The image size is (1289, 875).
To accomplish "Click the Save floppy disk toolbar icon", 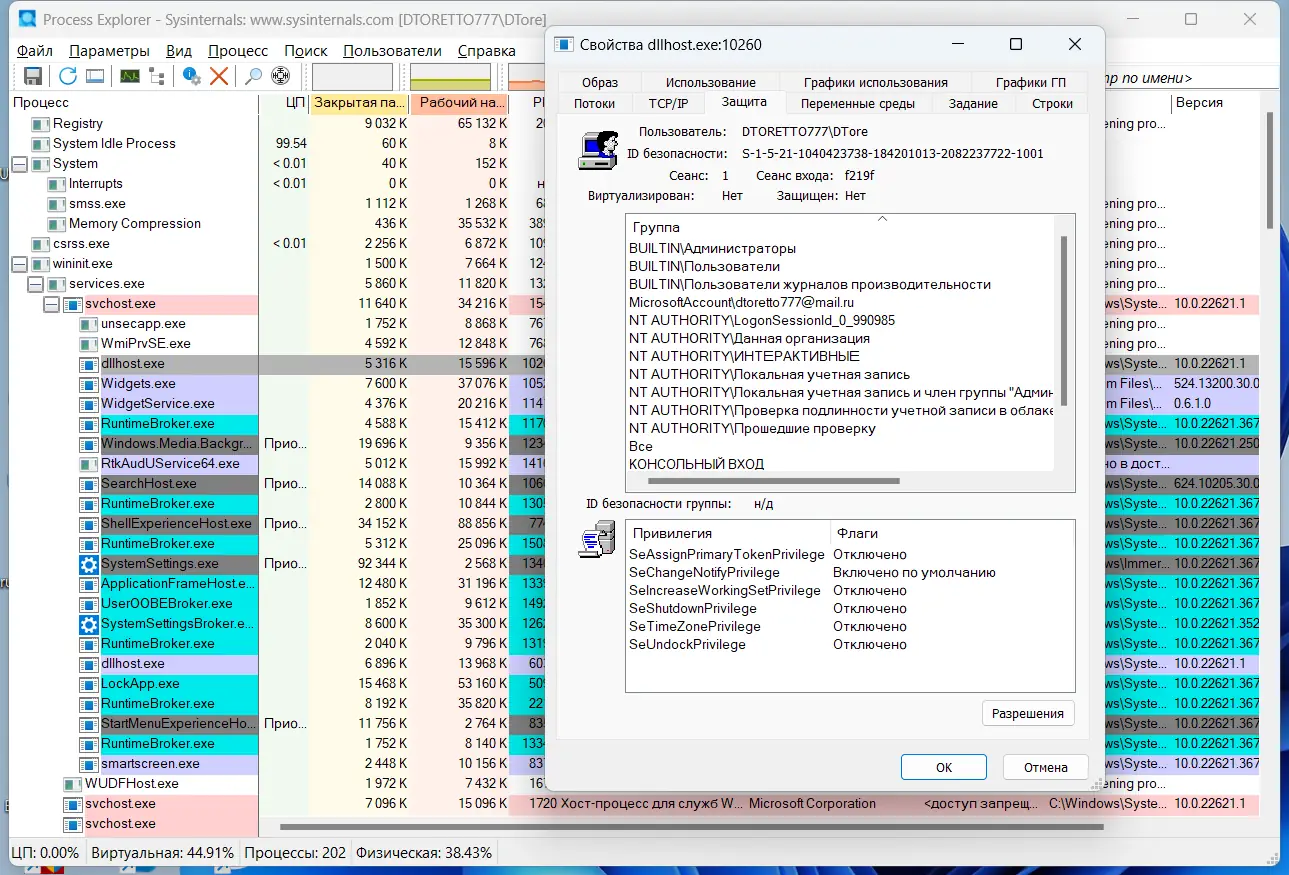I will coord(33,76).
